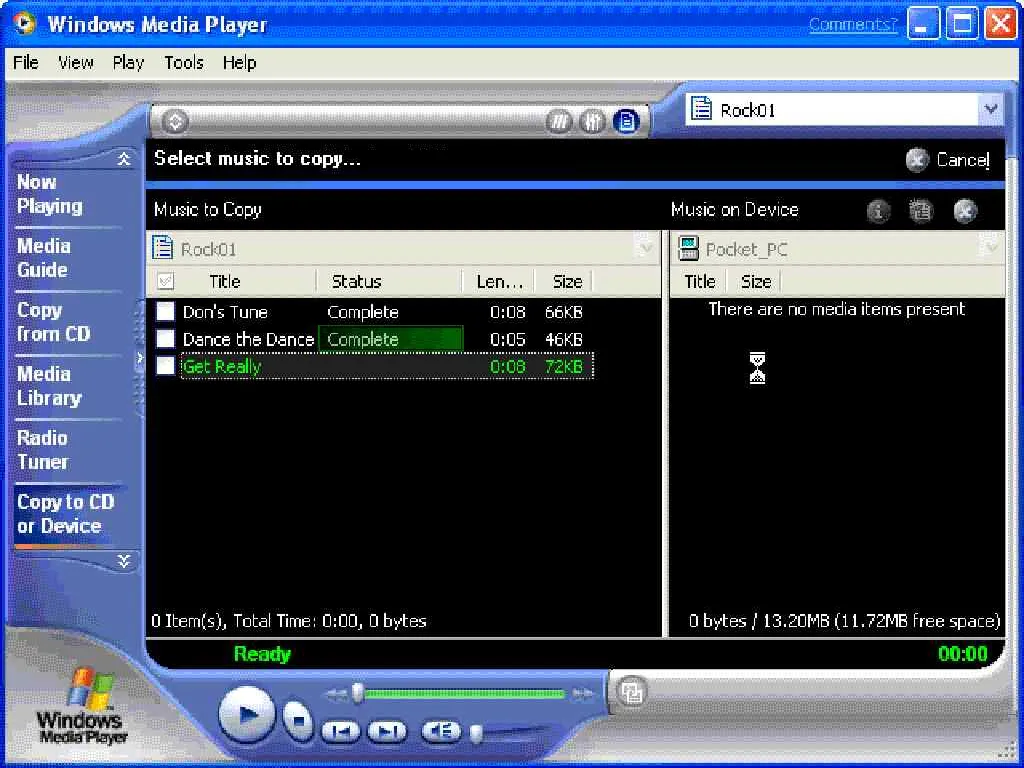Click the seek bar thumb
The width and height of the screenshot is (1024, 768).
(357, 693)
